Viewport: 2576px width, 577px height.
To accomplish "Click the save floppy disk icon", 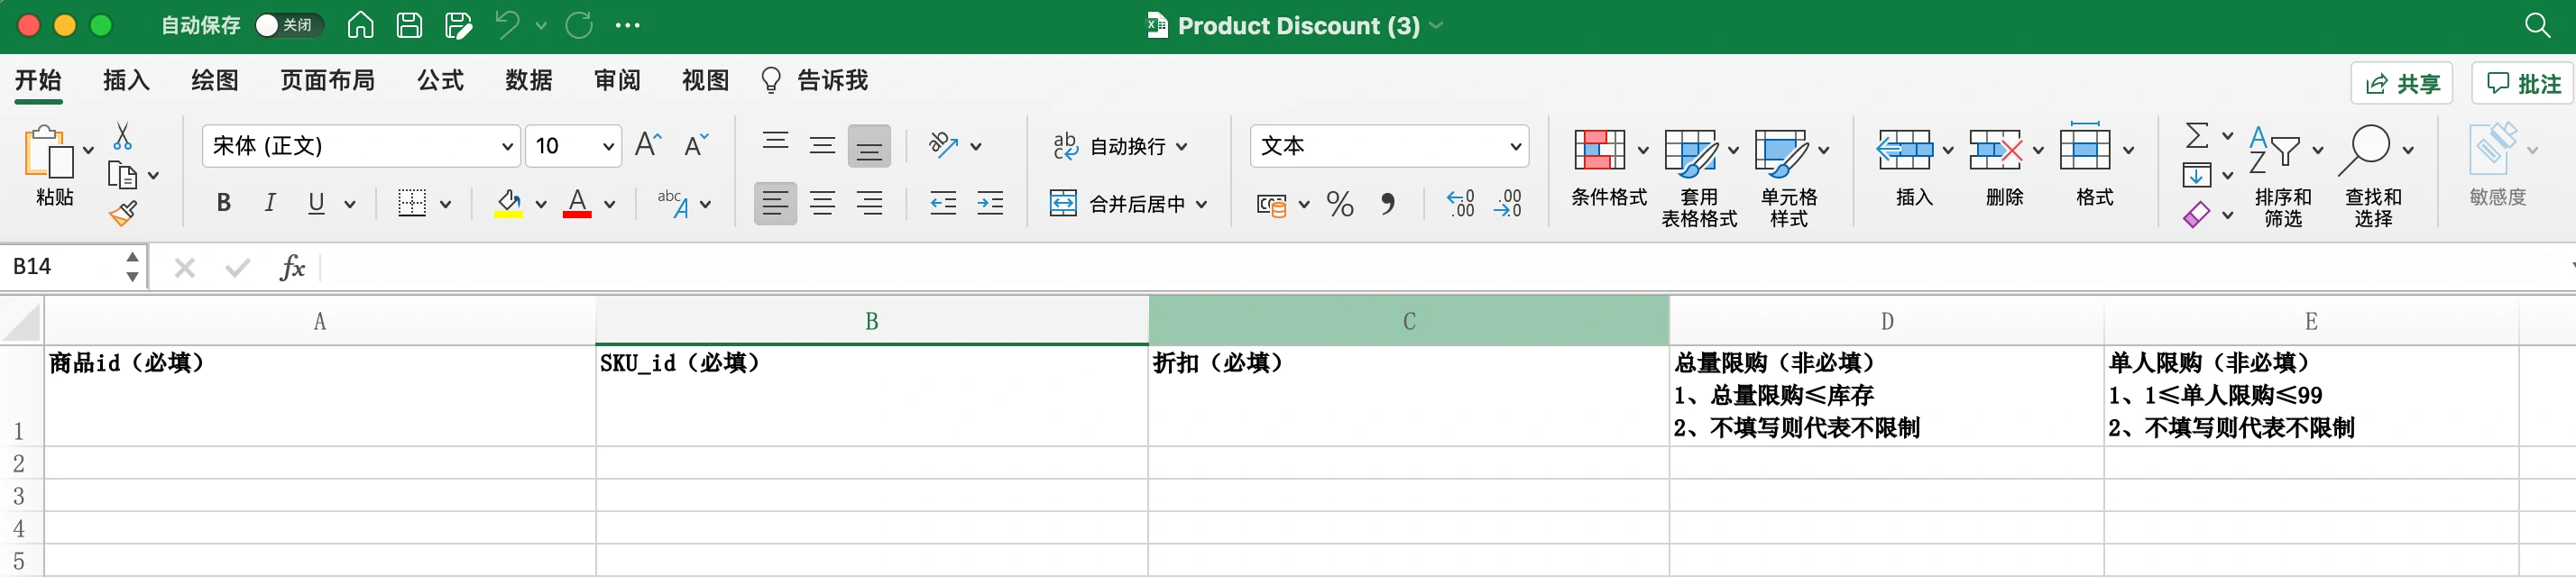I will point(409,26).
